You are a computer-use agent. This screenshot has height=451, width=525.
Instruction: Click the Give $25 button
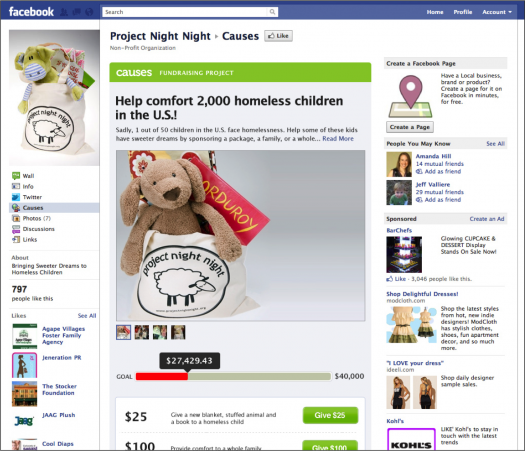pyautogui.click(x=330, y=415)
